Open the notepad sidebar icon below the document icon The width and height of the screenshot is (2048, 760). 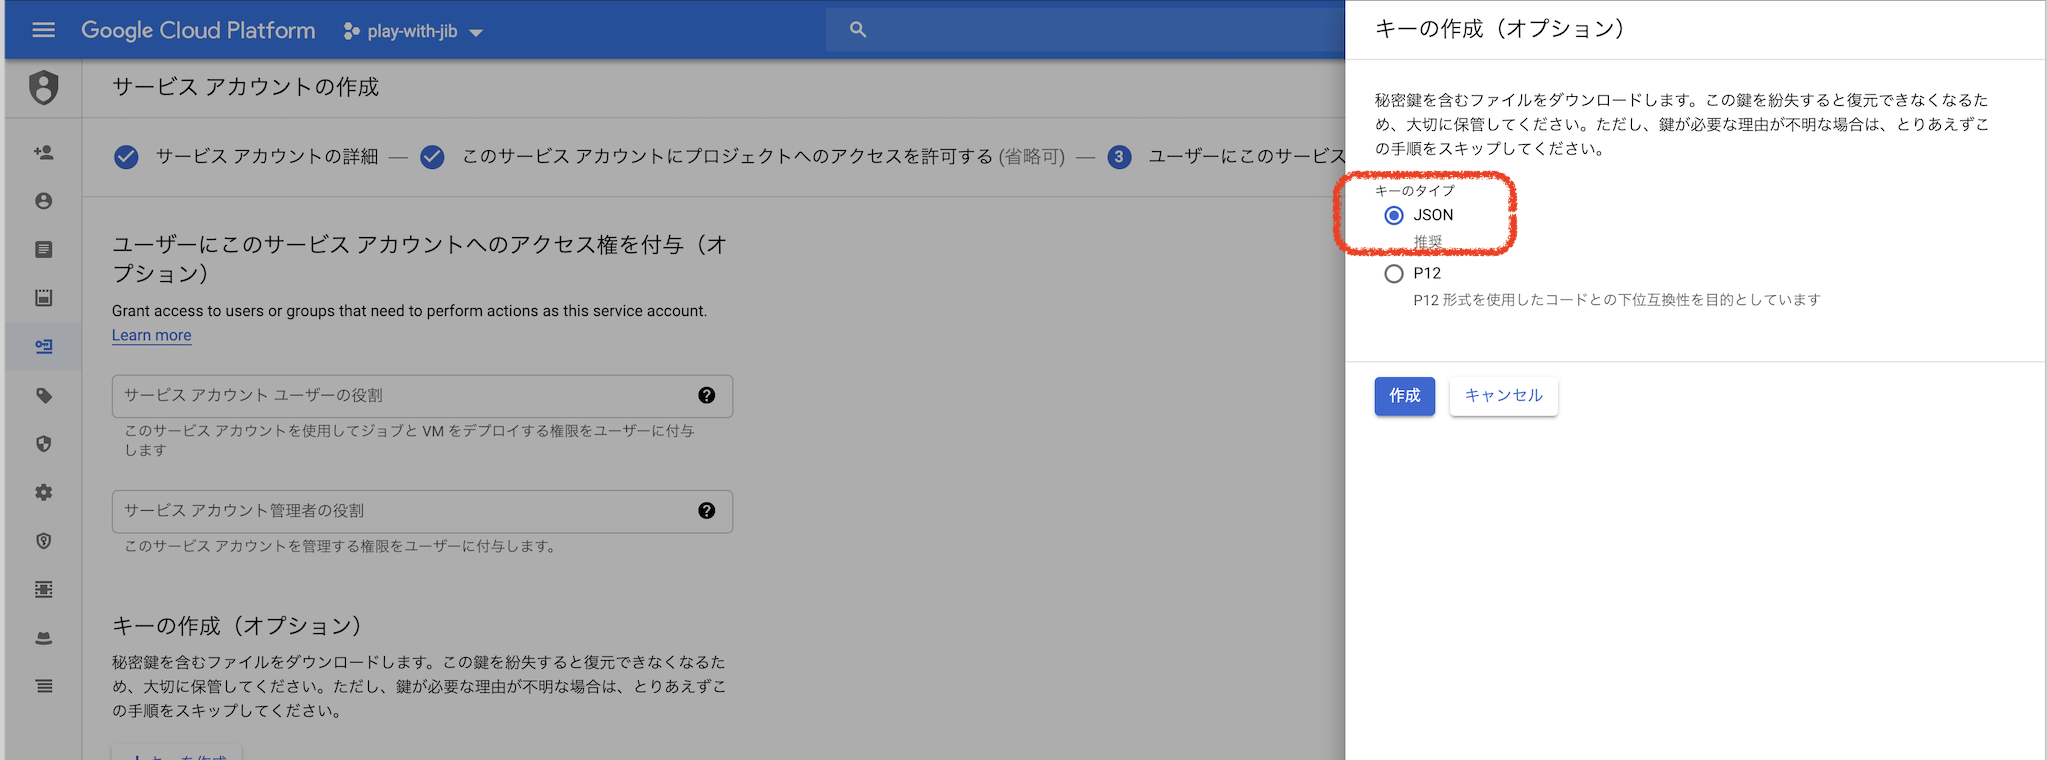(x=43, y=298)
